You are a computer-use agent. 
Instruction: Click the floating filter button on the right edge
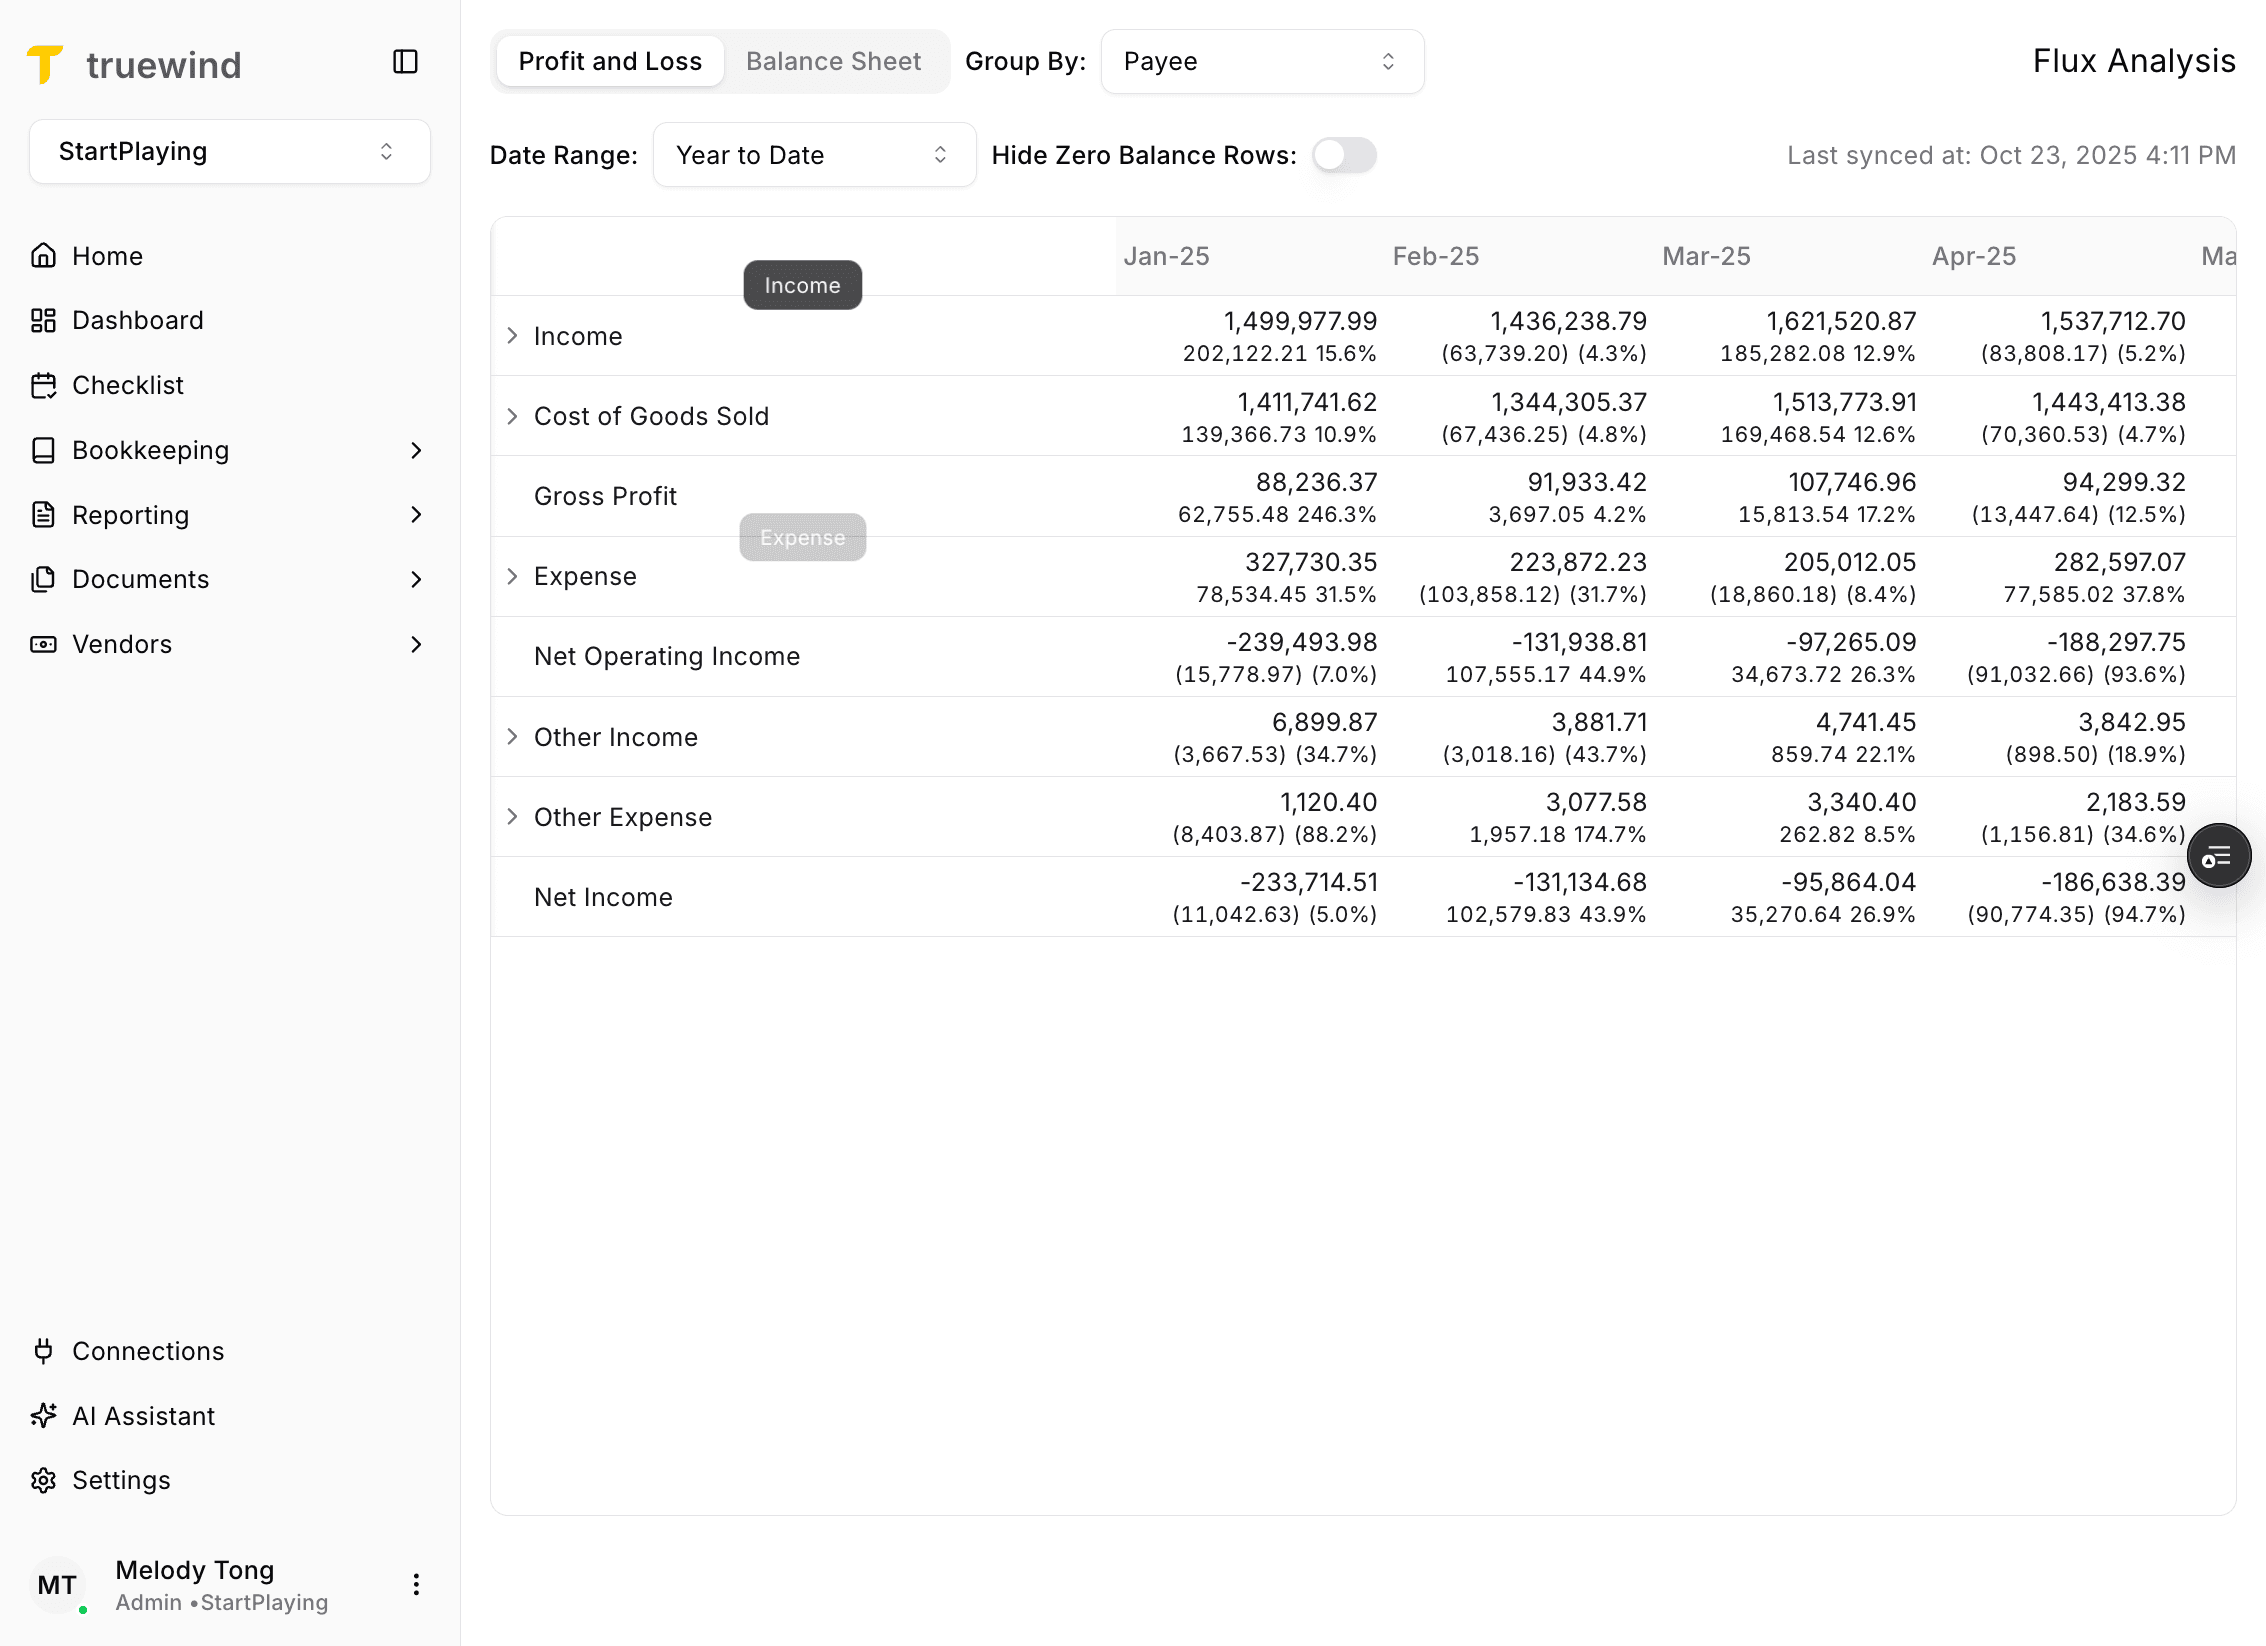[2219, 855]
